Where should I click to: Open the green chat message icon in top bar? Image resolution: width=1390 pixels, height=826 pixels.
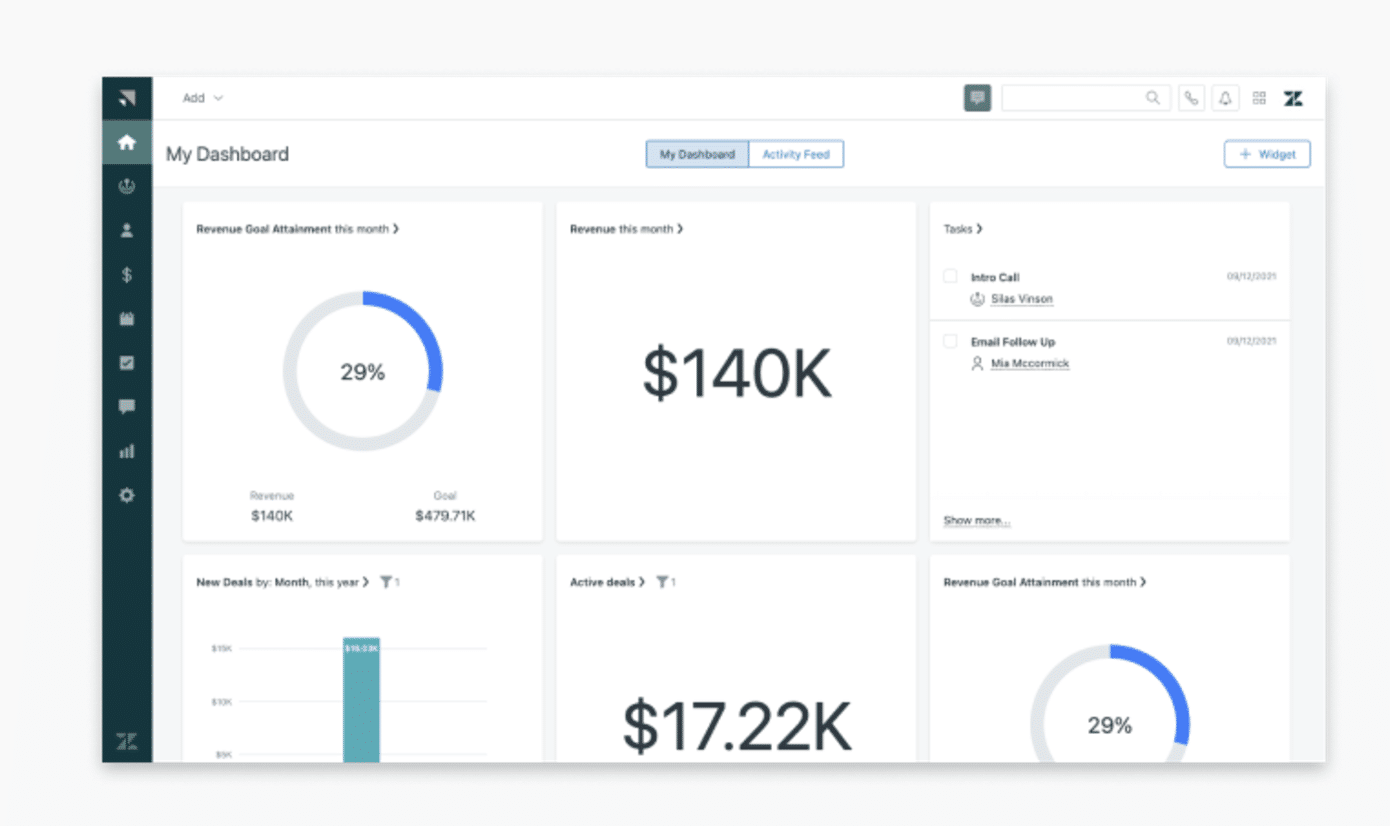coord(978,98)
